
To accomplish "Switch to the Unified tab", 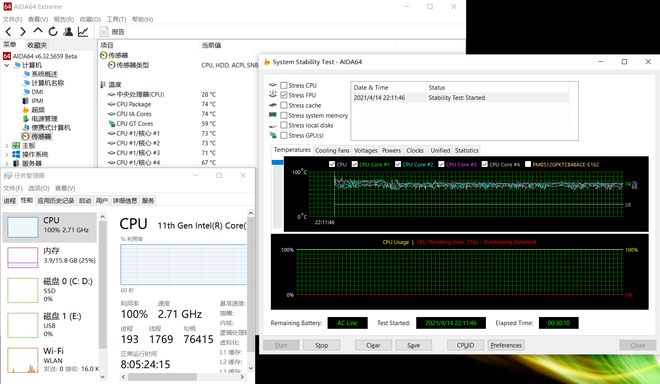I will (440, 150).
